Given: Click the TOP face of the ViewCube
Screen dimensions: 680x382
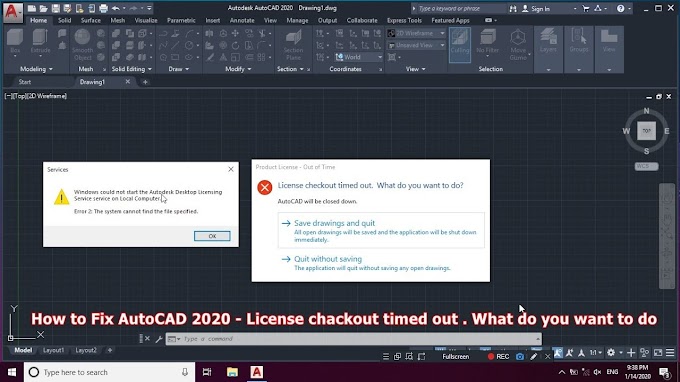Looking at the screenshot, I should [x=646, y=131].
